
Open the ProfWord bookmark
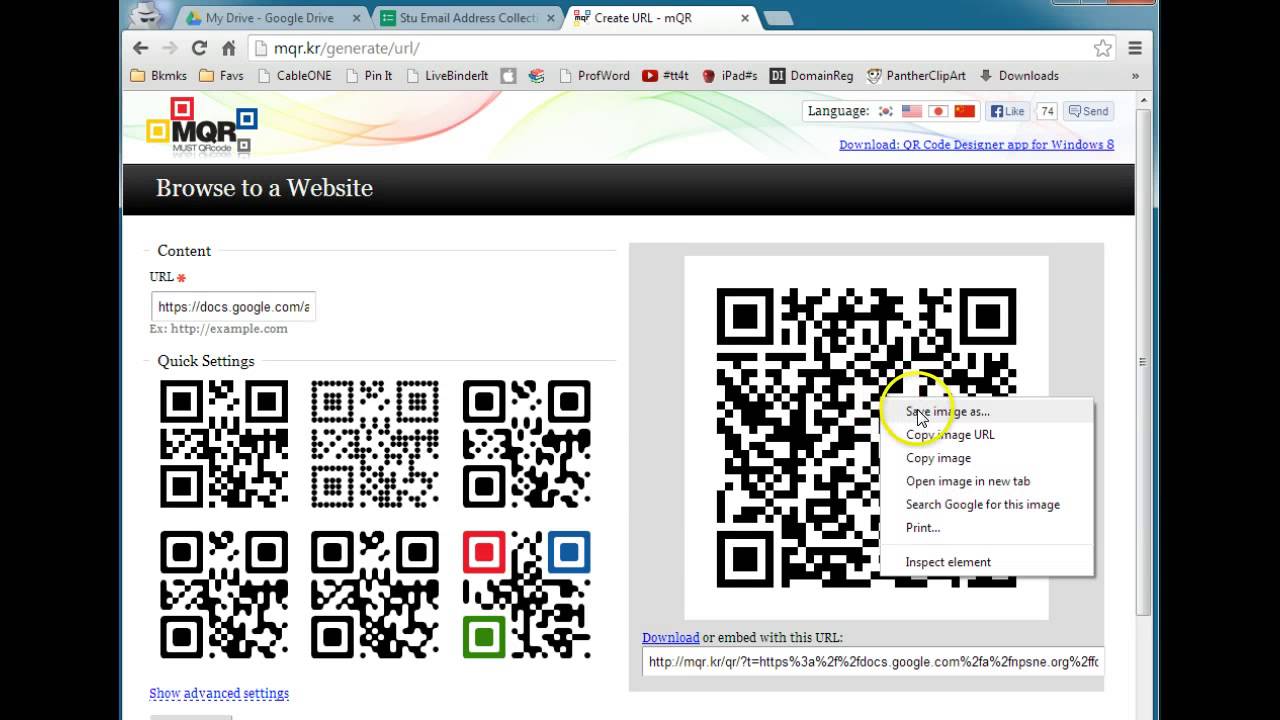594,76
